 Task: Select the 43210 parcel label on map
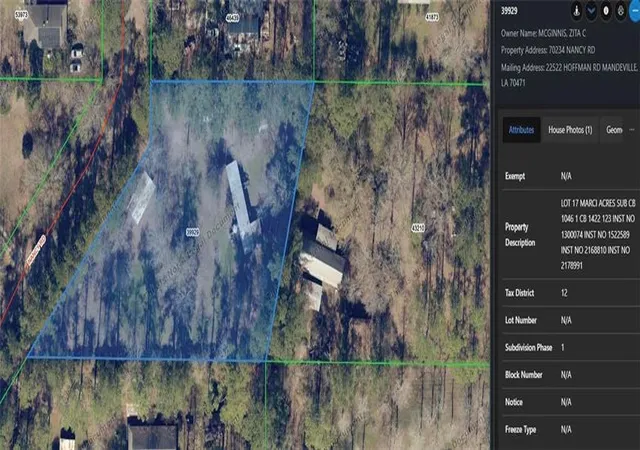point(418,228)
